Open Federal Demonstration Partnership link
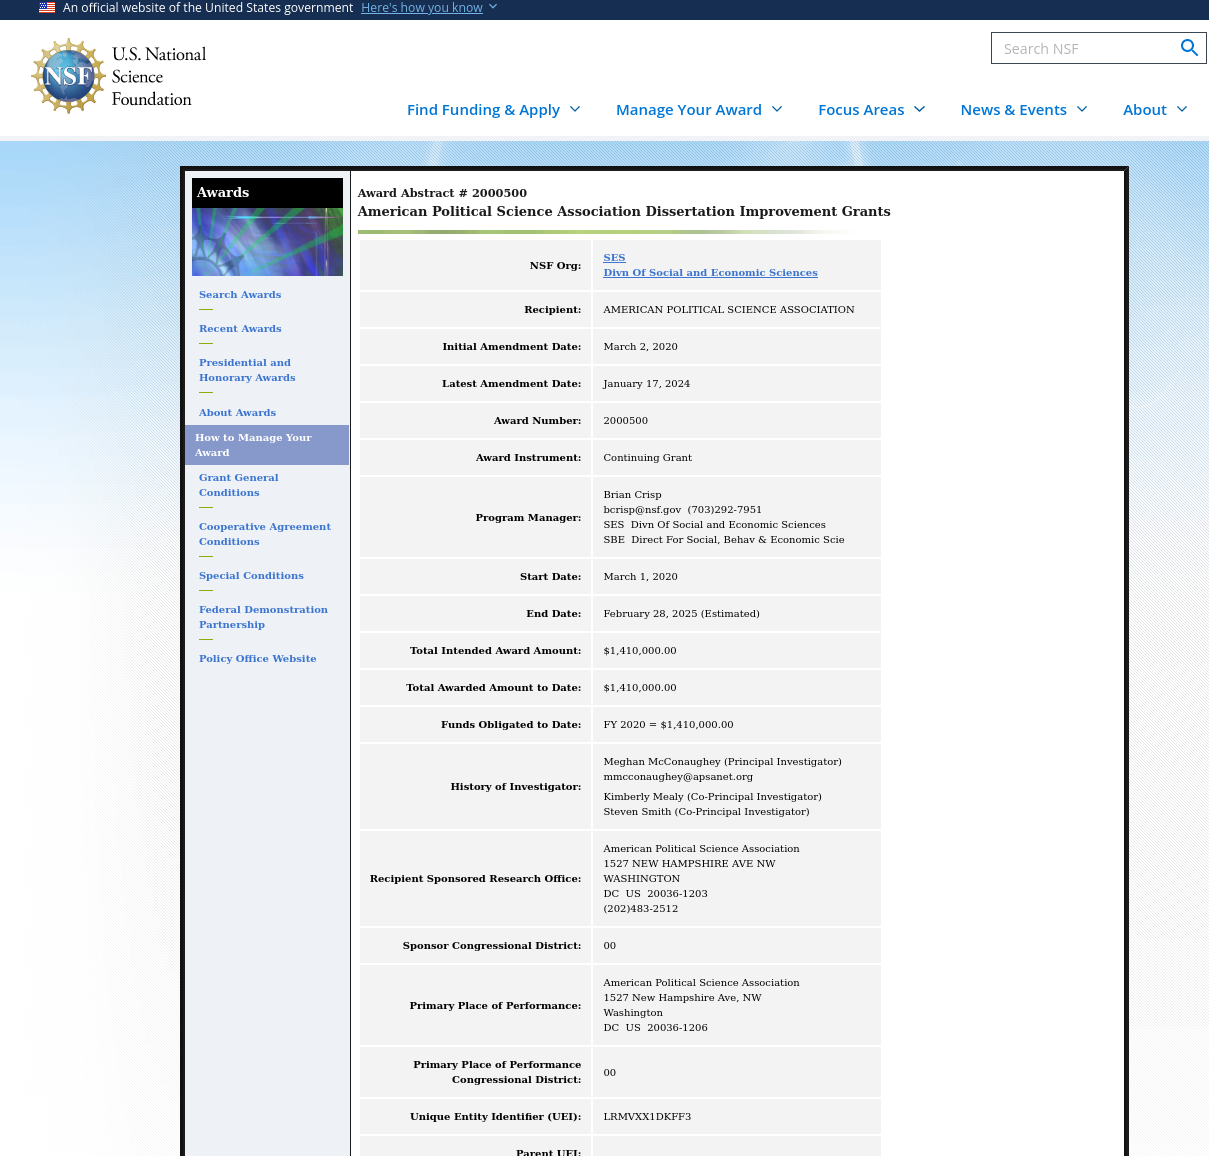Image resolution: width=1209 pixels, height=1156 pixels. [263, 617]
